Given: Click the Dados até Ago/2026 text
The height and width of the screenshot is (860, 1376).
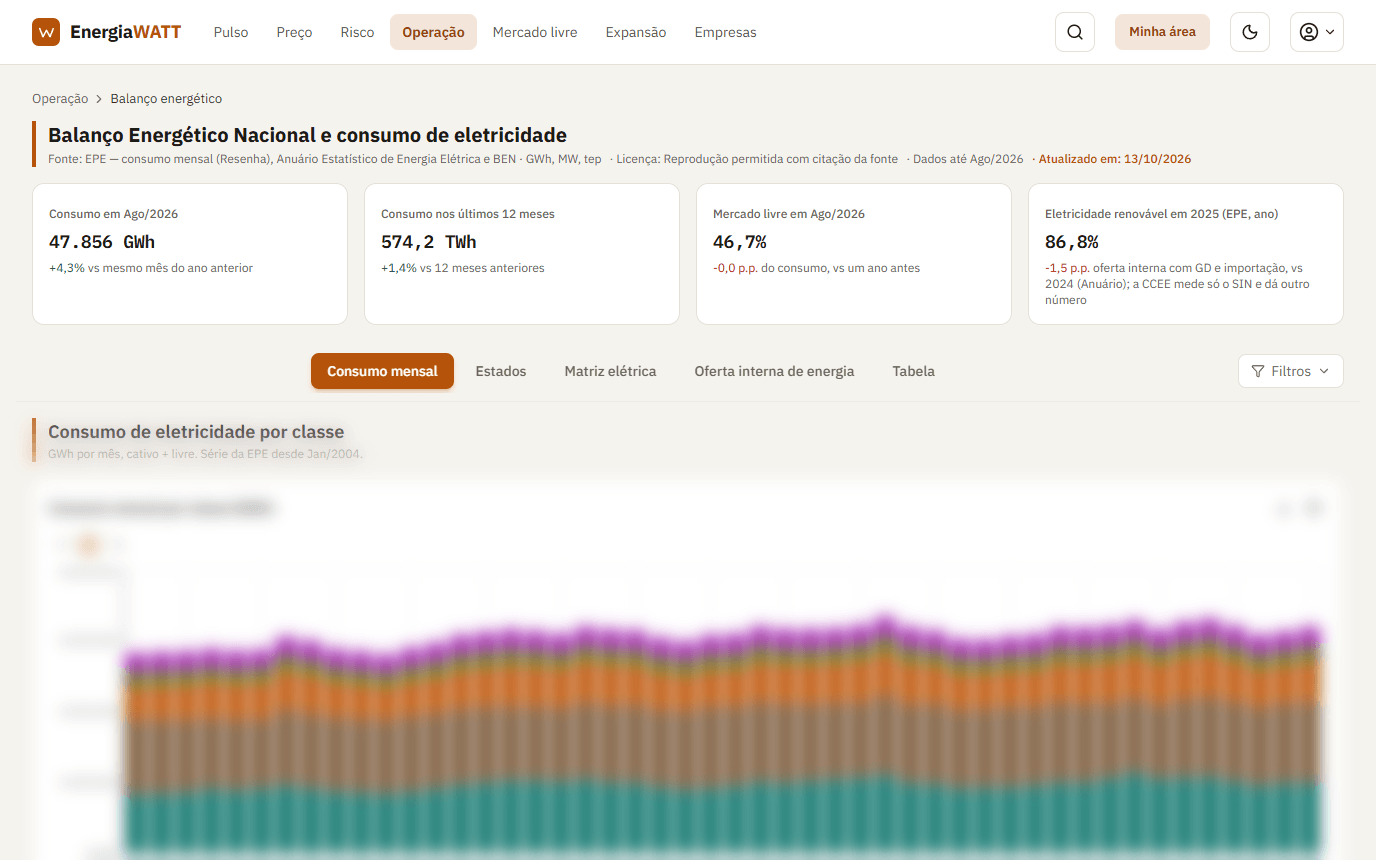Looking at the screenshot, I should tap(969, 159).
